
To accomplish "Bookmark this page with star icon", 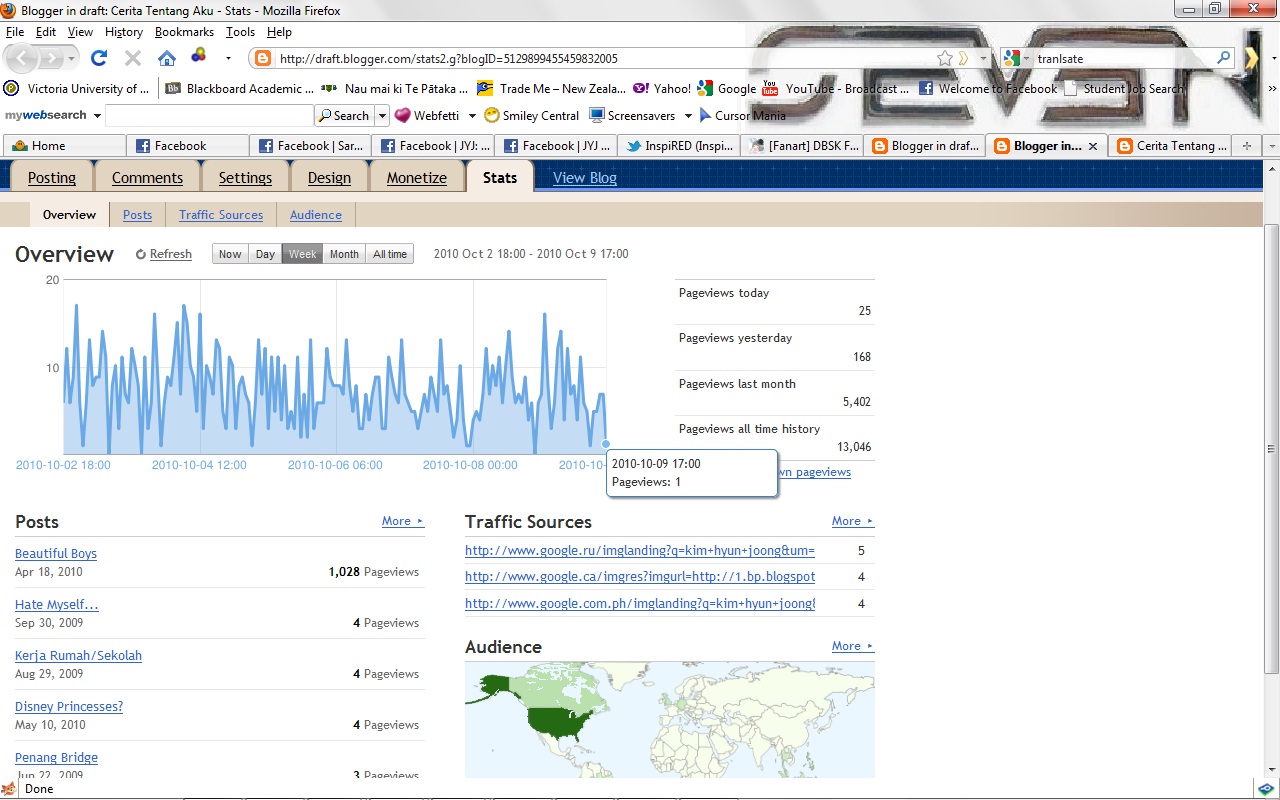I will point(945,58).
